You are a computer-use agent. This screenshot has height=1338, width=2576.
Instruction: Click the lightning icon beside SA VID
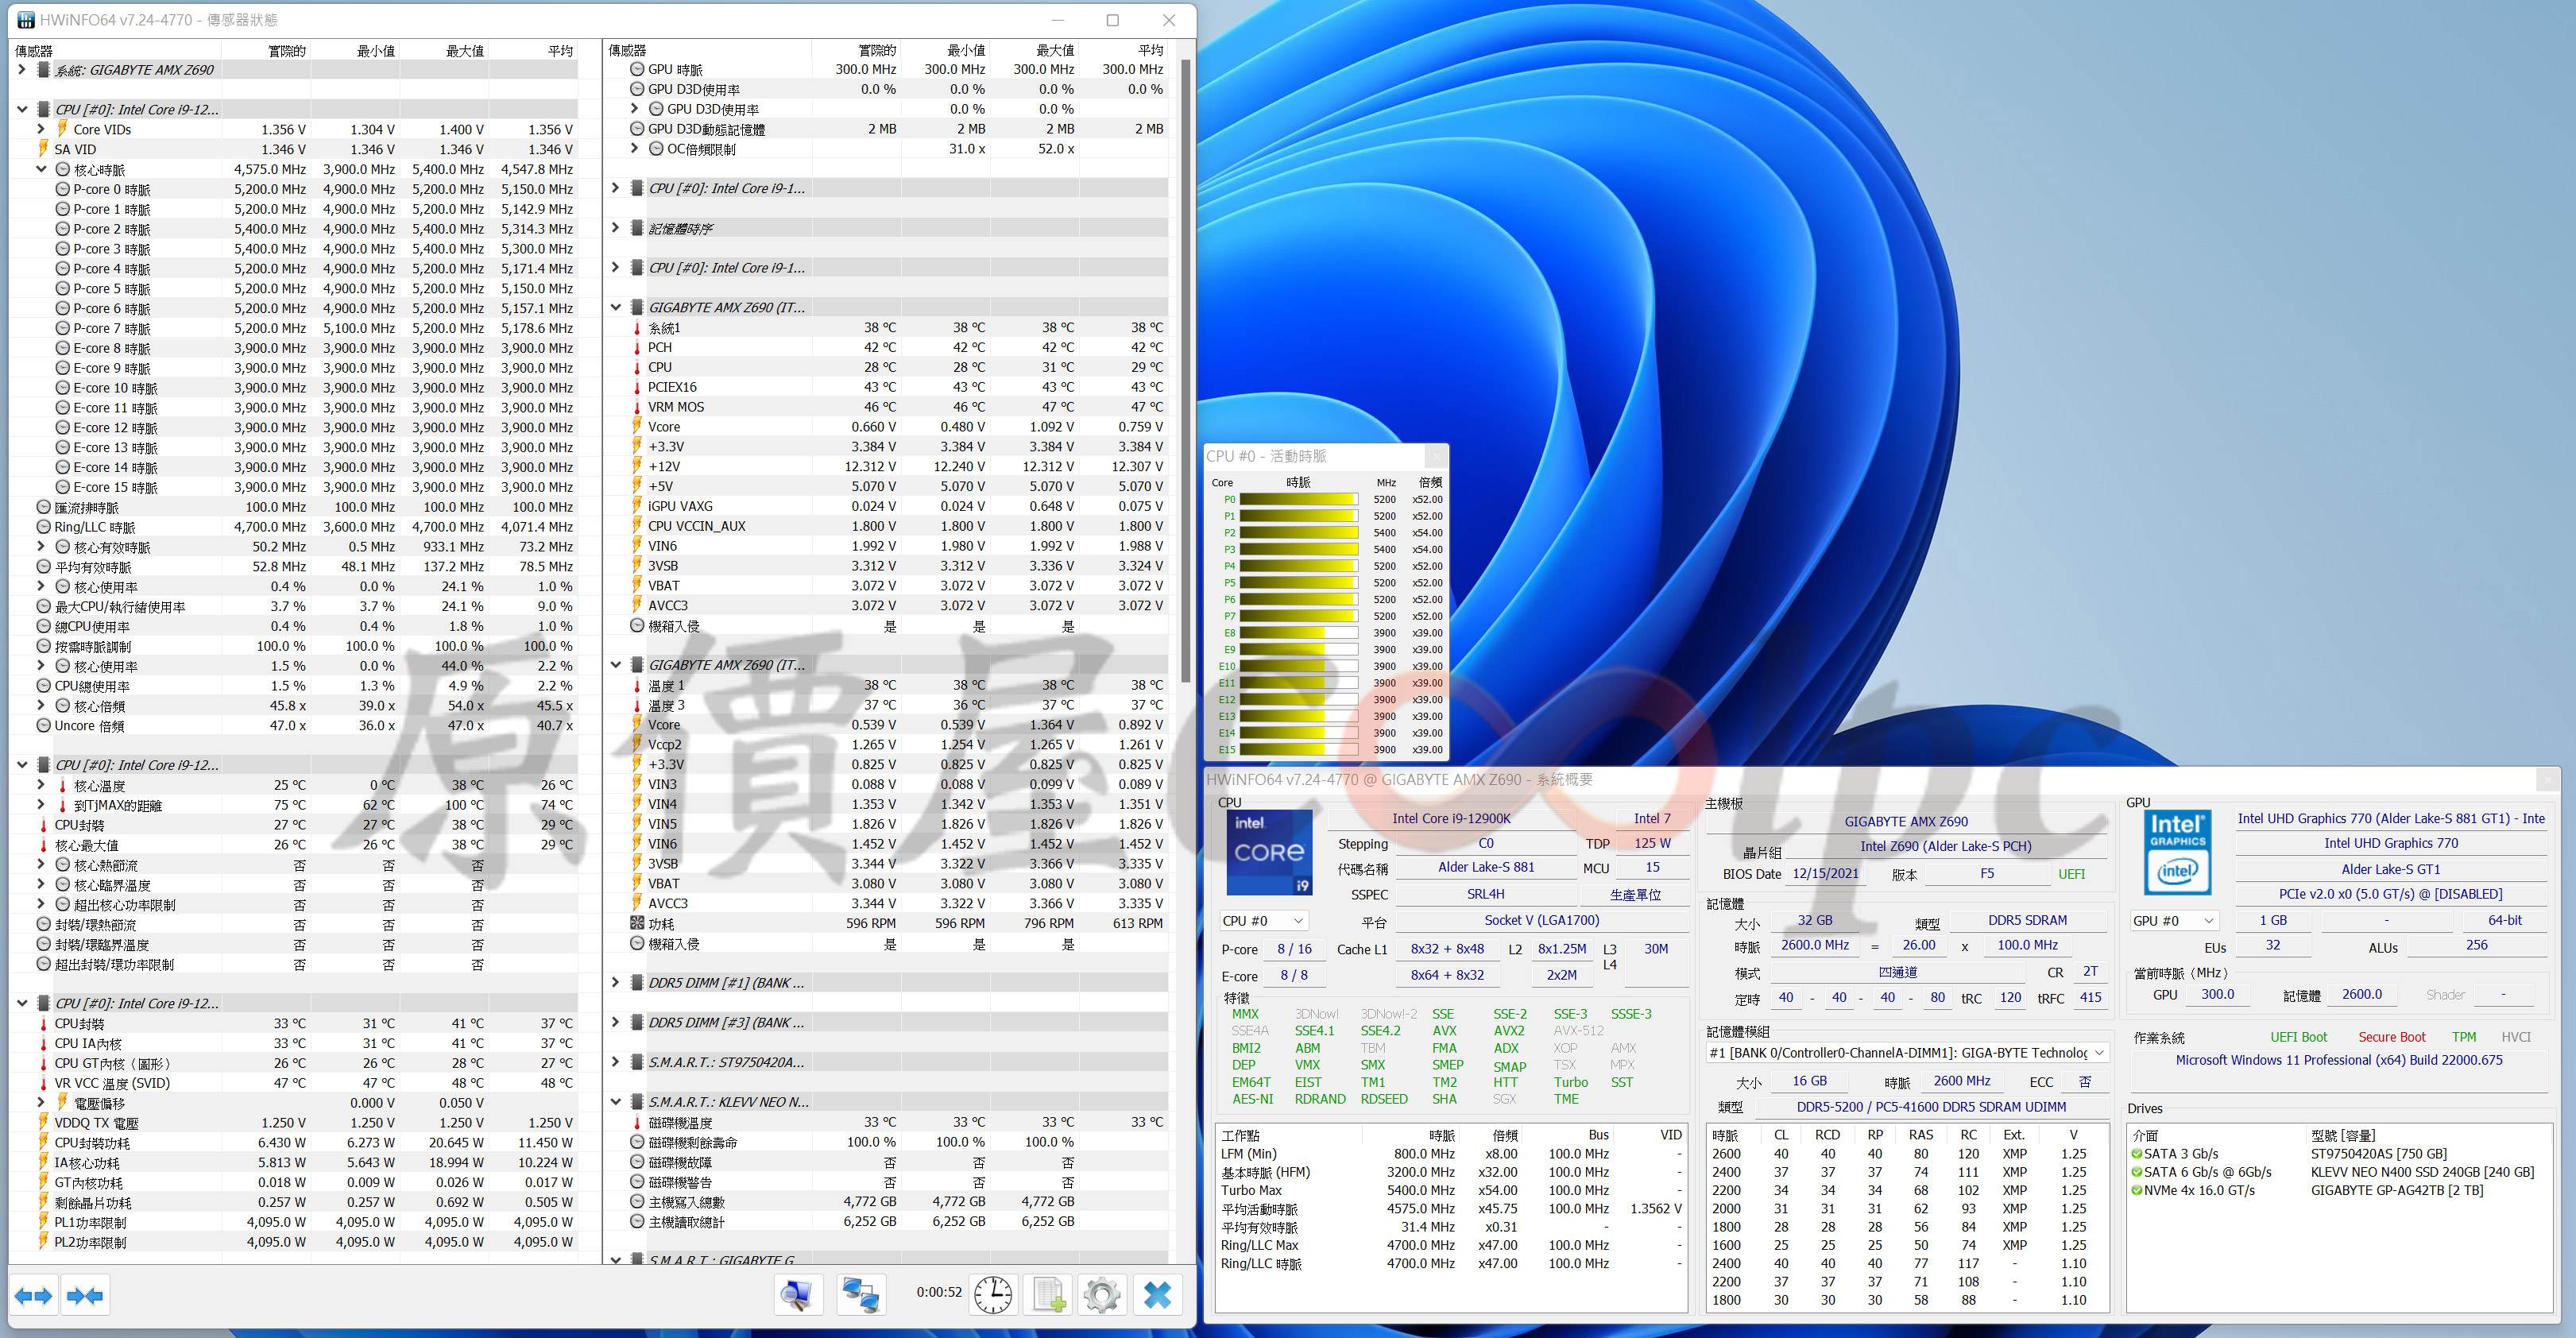pyautogui.click(x=43, y=149)
